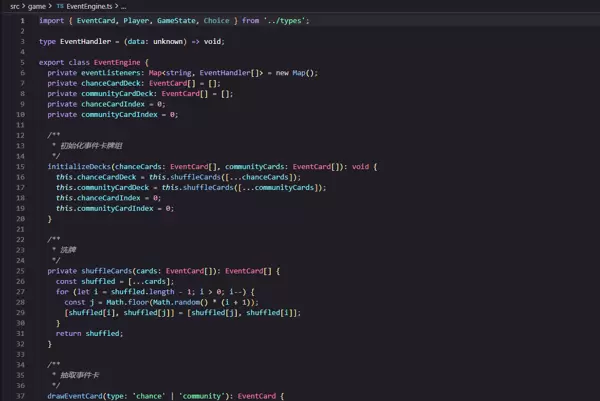This screenshot has height=401, width=600.
Task: Open the 'src' breadcrumb folder
Action: (x=15, y=6)
